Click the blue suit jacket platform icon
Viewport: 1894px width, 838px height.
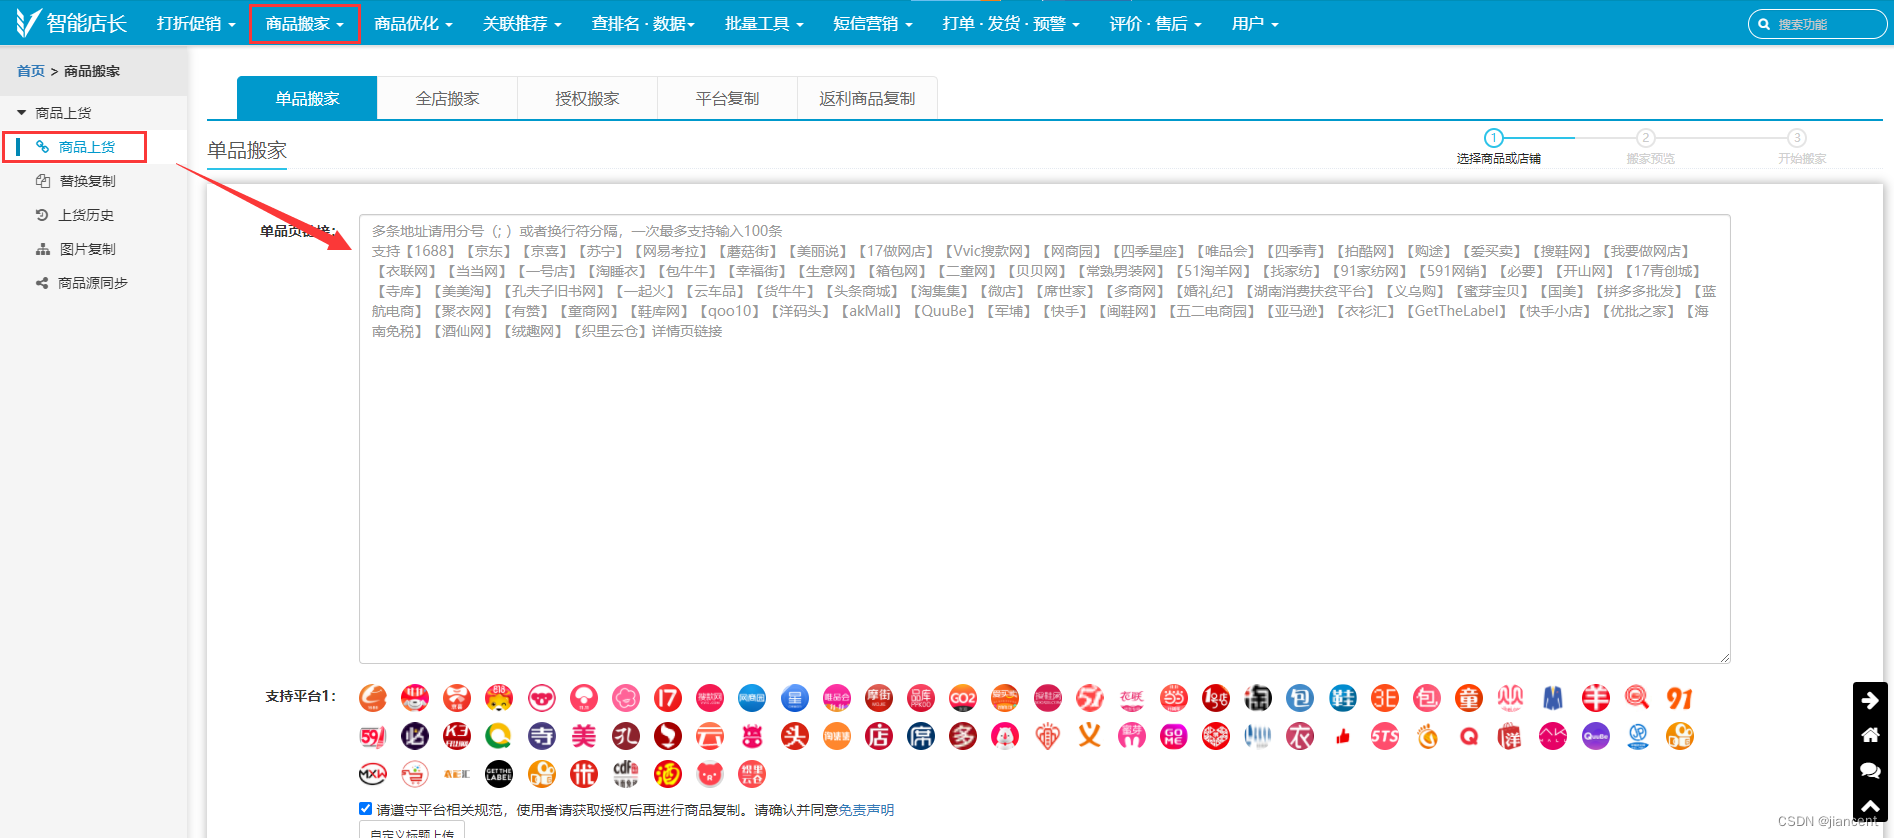click(x=1553, y=698)
